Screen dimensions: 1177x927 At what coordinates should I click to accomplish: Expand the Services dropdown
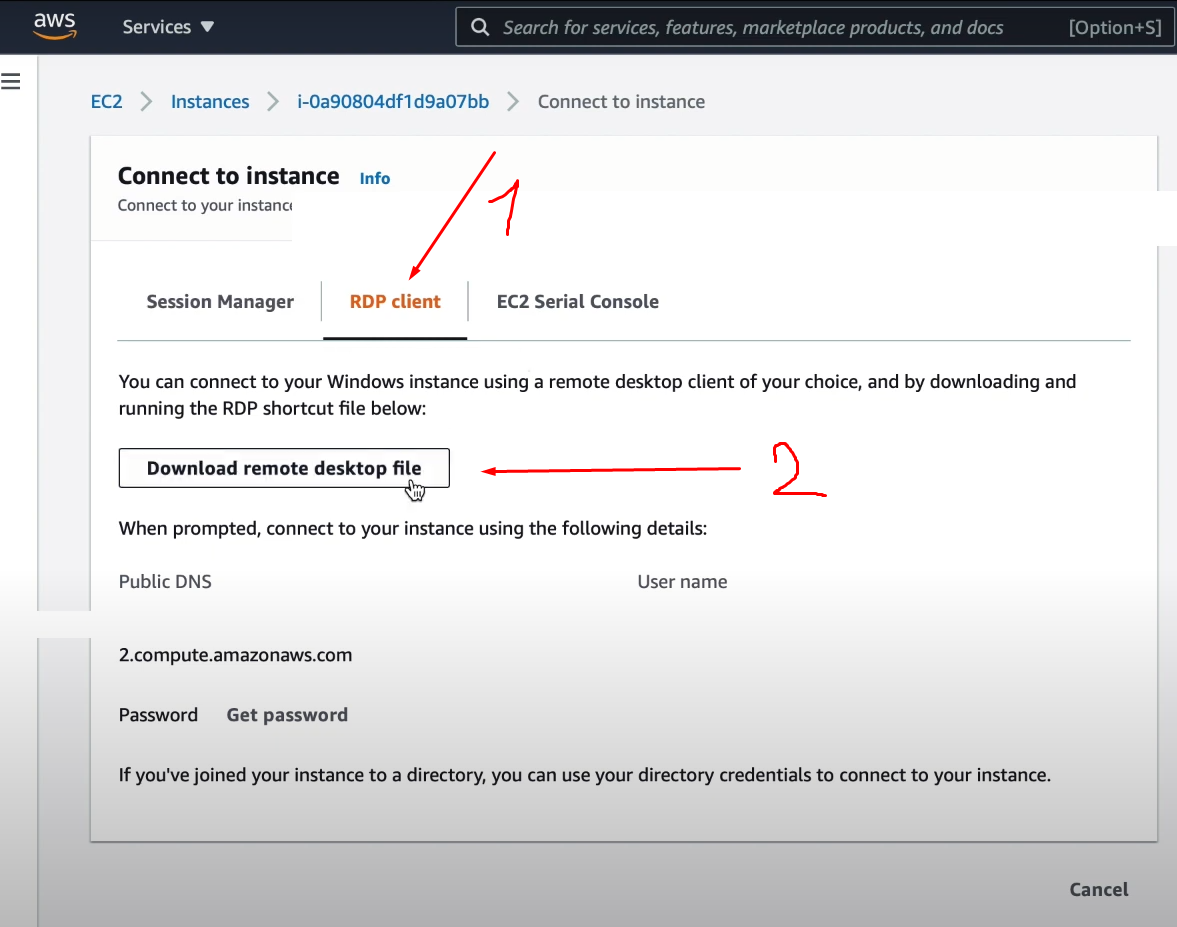168,27
